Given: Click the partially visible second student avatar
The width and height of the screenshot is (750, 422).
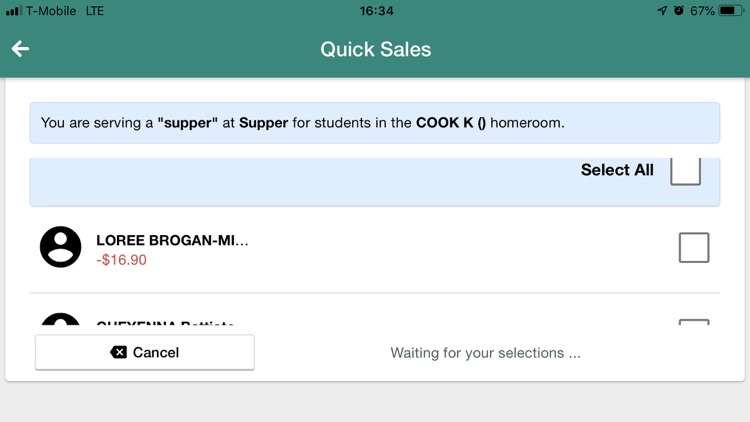Looking at the screenshot, I should [x=60, y=319].
